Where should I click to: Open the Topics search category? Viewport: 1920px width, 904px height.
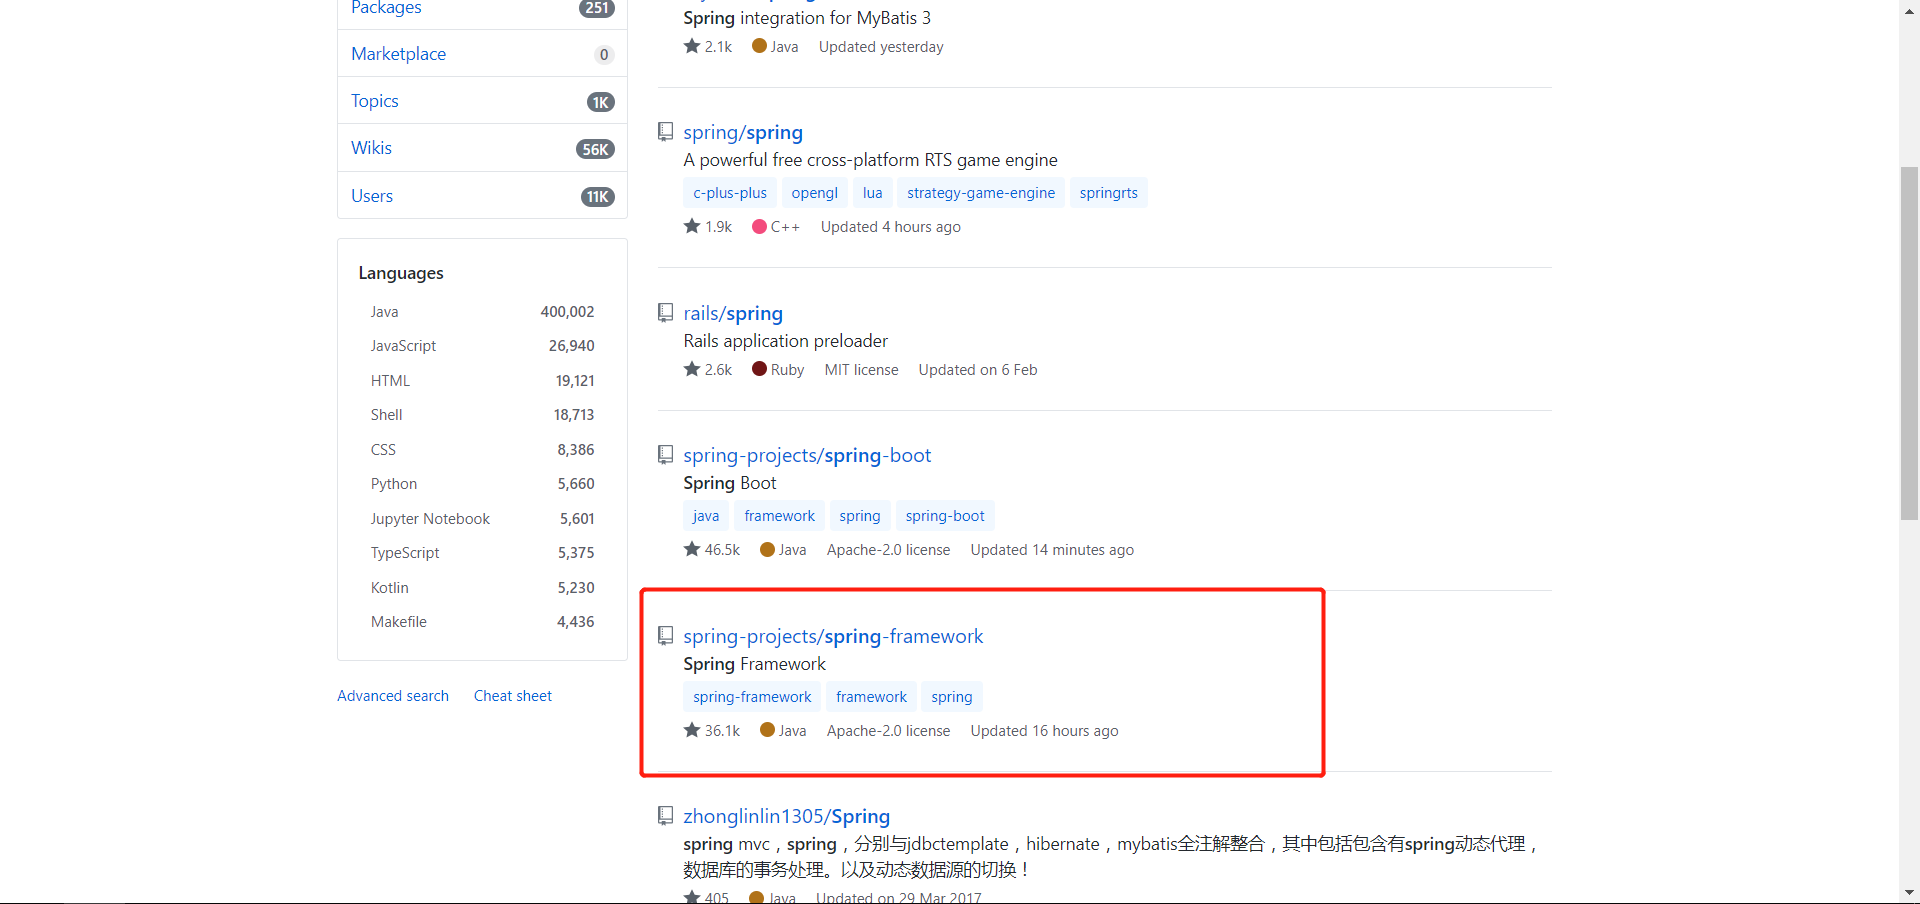482,101
